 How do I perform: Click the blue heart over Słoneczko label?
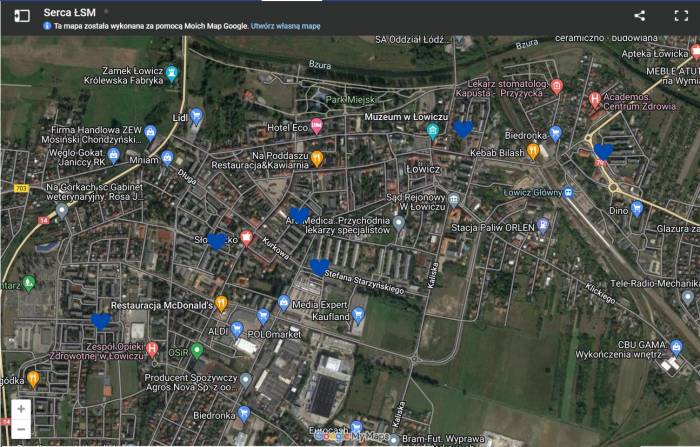[217, 241]
